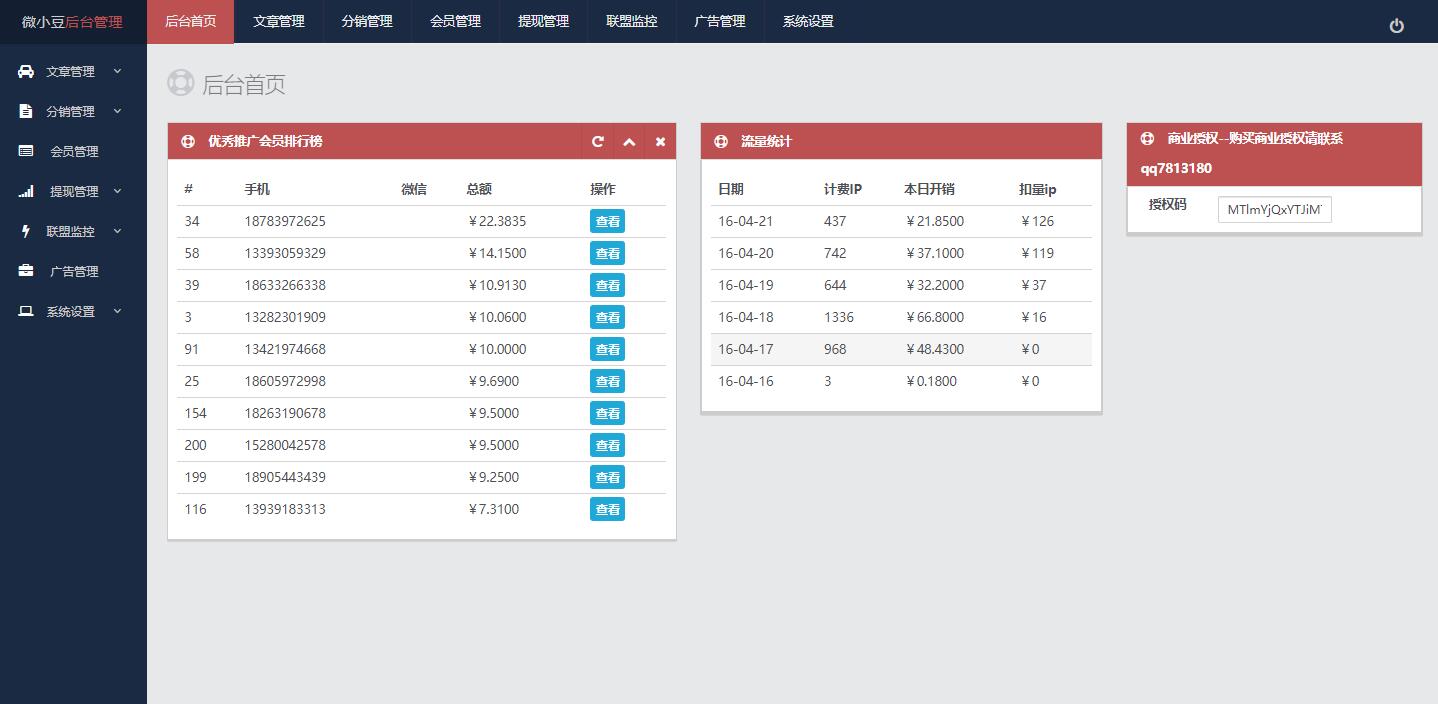Select the 16-04-17 traffic statistics row

click(900, 350)
